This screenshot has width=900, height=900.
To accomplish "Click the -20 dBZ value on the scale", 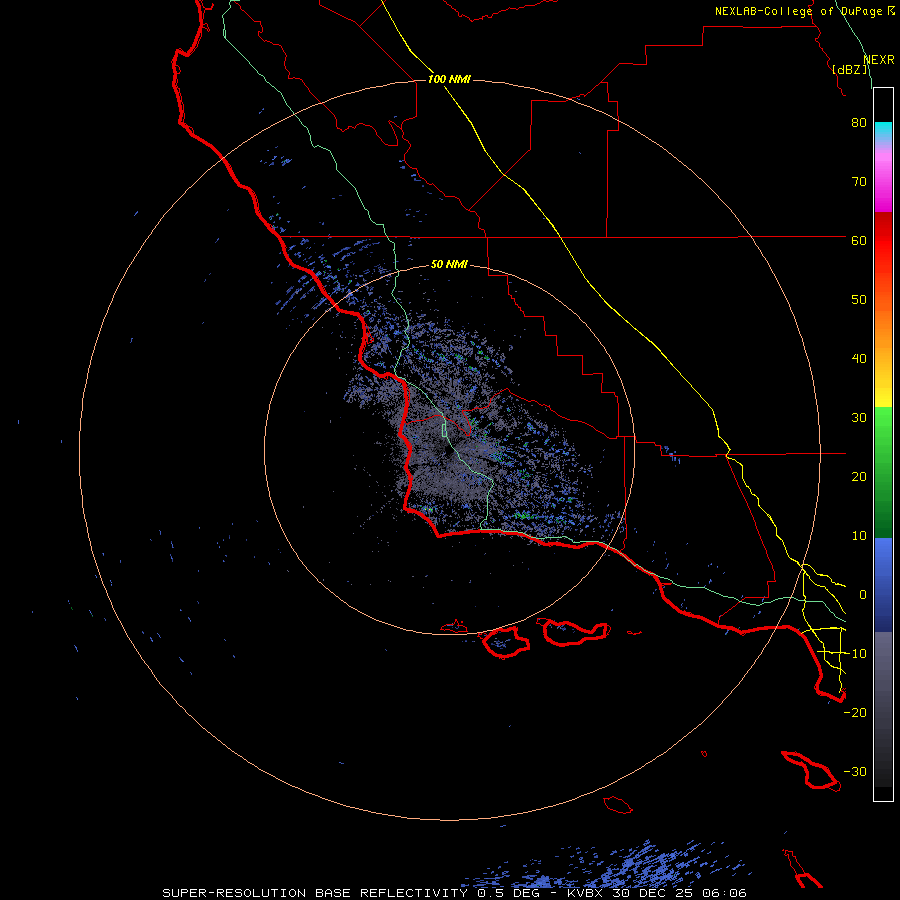I will [x=855, y=713].
